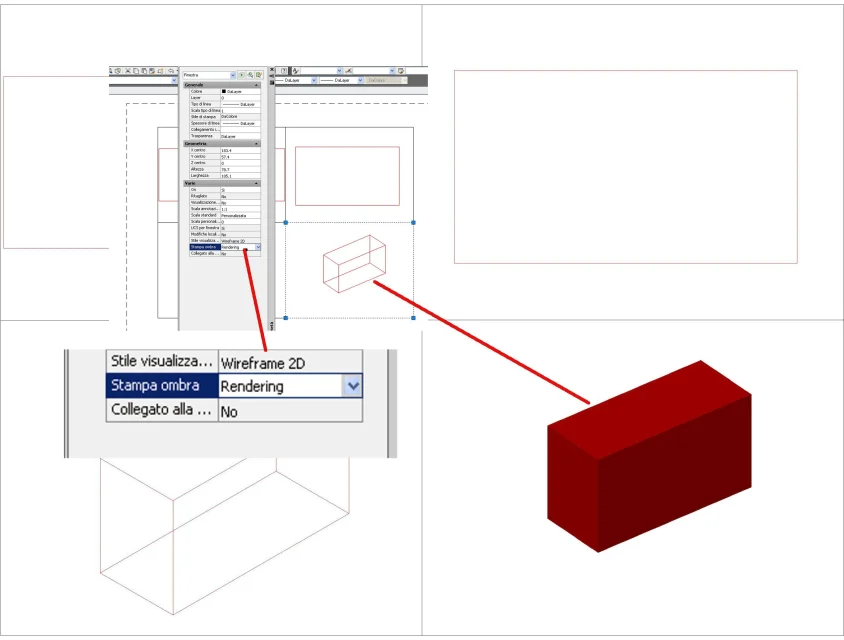Open the text style dropdown list
Screen dimensions: 844x640
(340, 71)
